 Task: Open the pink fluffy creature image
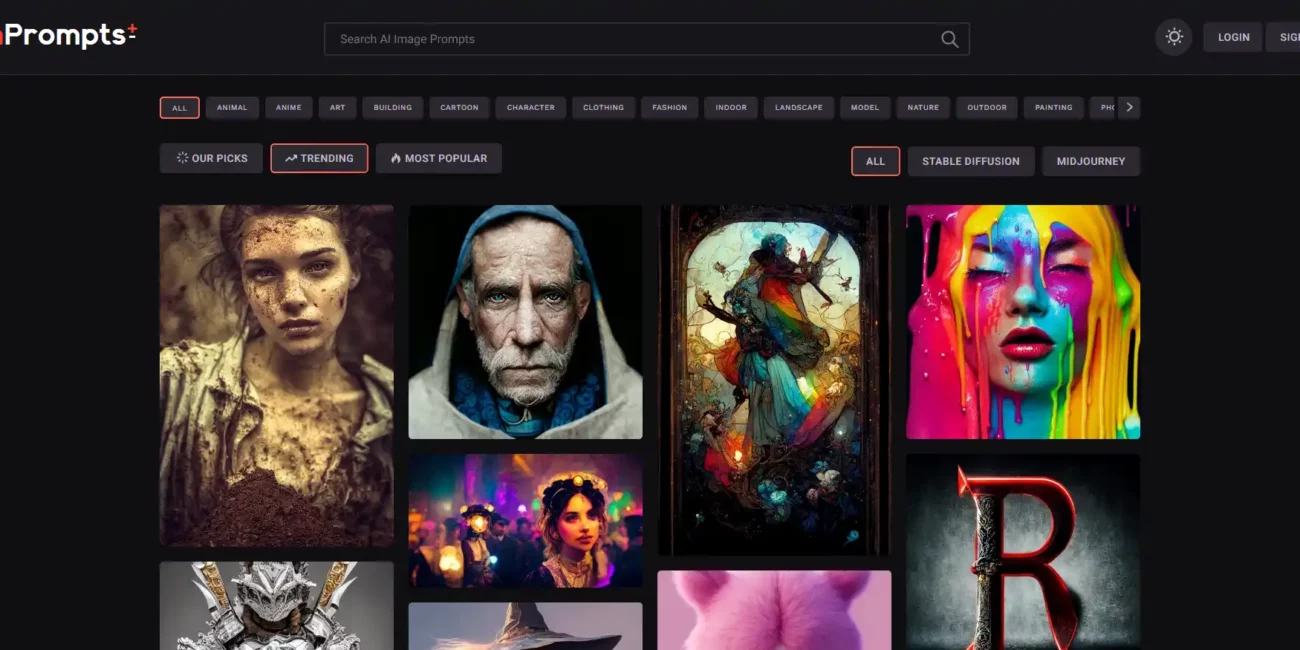pyautogui.click(x=774, y=611)
